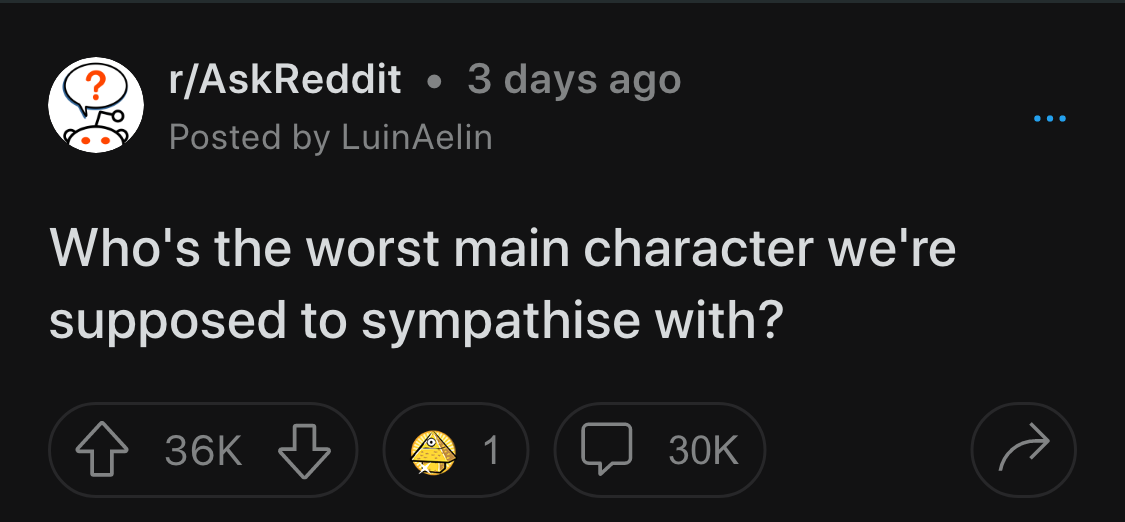The width and height of the screenshot is (1125, 522).
Task: Click the empty area between awards and share
Action: coord(868,450)
